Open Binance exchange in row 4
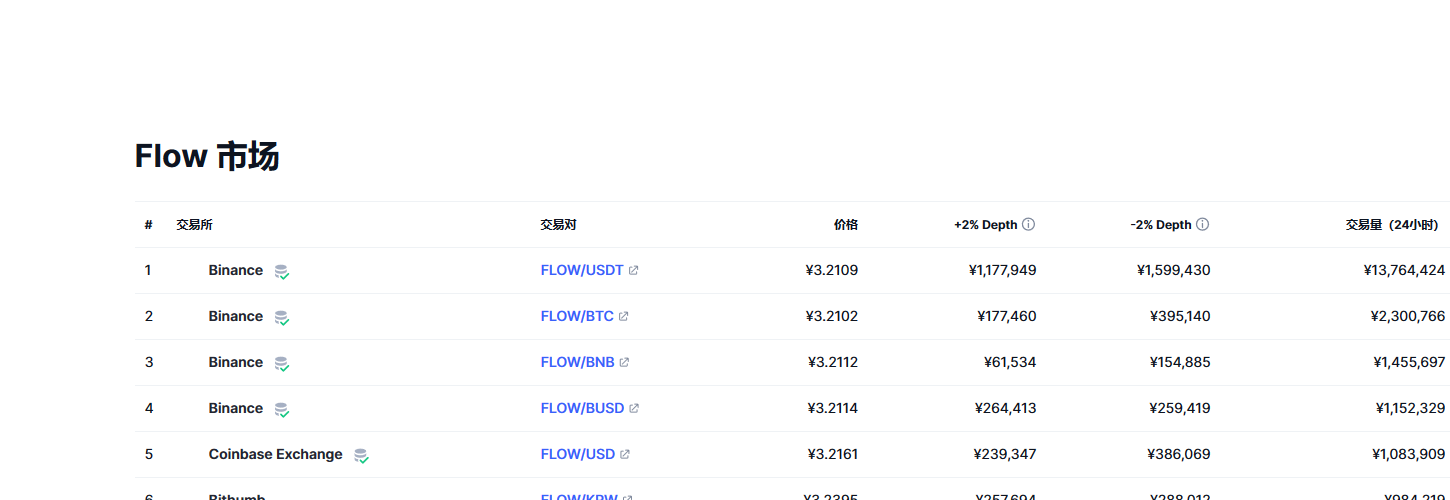This screenshot has height=500, width=1450. [x=236, y=408]
